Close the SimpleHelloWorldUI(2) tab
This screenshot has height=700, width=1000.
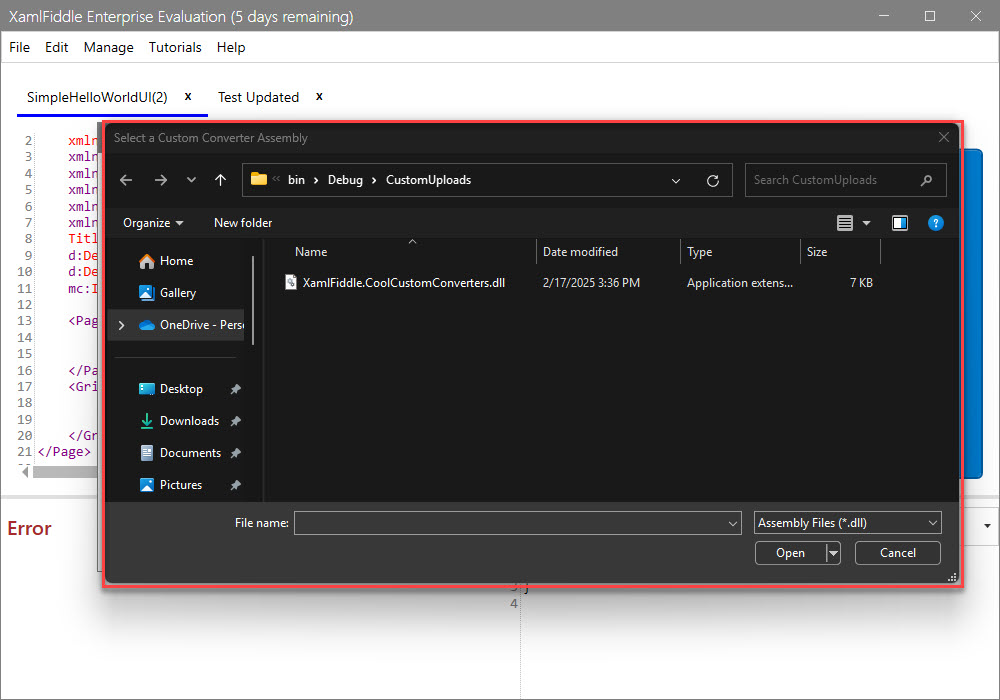pyautogui.click(x=188, y=96)
